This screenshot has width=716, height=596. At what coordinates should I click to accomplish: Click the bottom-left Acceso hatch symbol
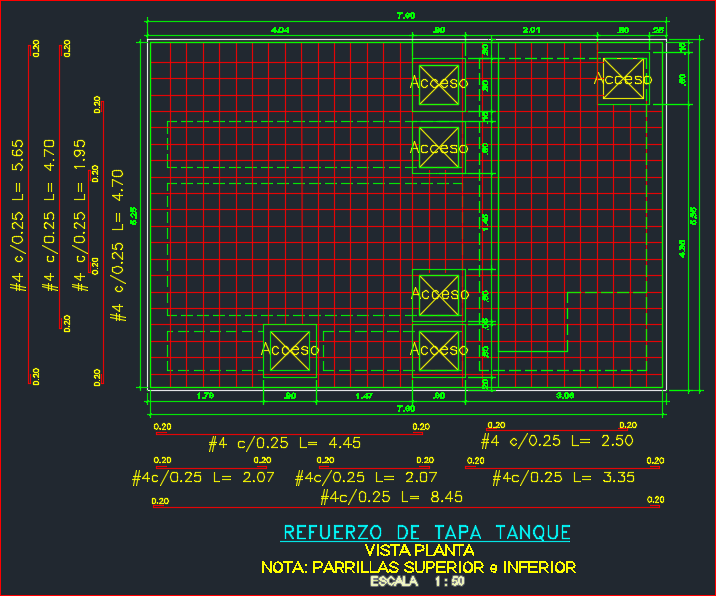(290, 351)
